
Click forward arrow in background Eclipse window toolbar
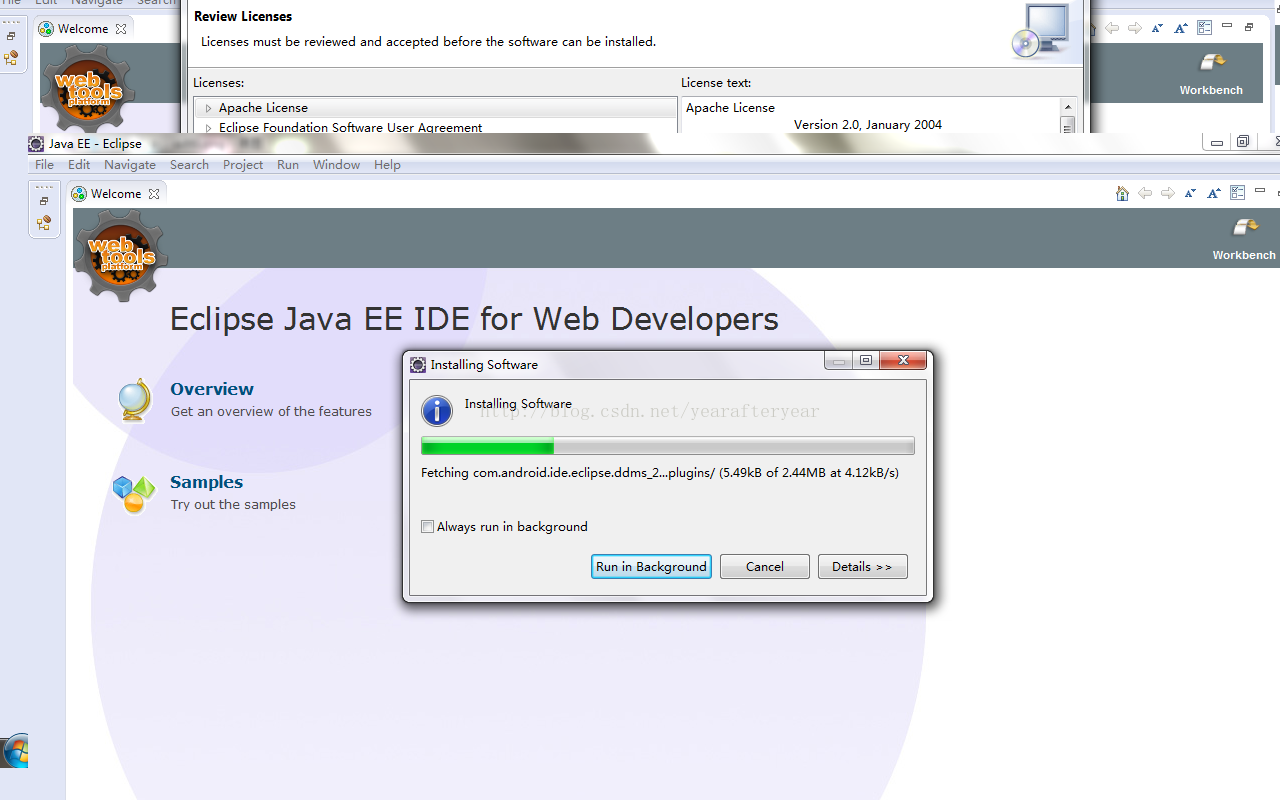point(1134,28)
